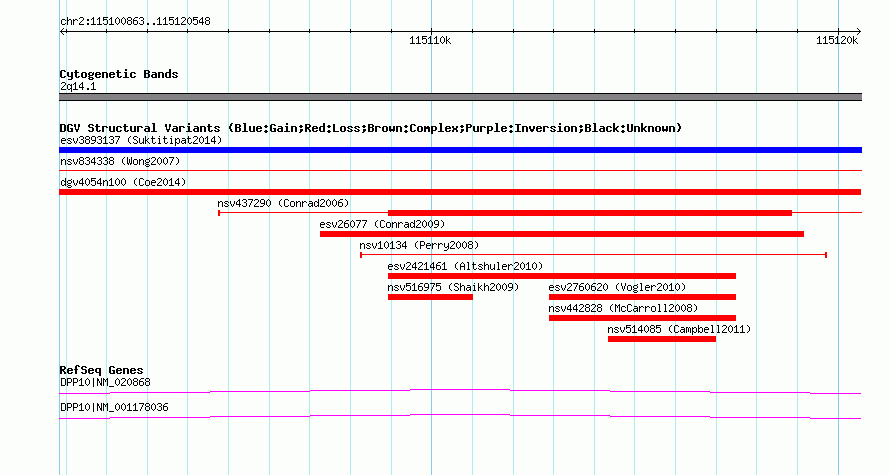Open the nsv514085 (Campbell2011) label
The height and width of the screenshot is (475, 890).
tap(679, 329)
